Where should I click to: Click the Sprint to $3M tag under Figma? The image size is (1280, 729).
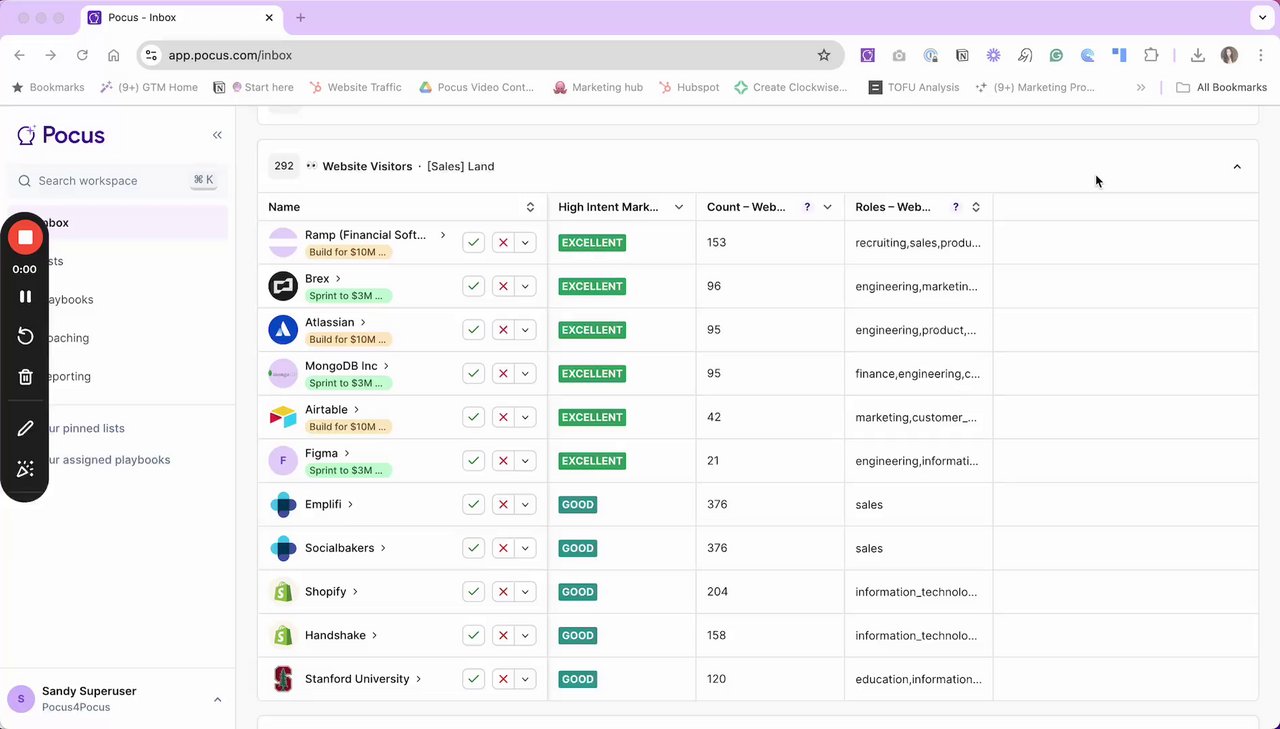click(348, 470)
